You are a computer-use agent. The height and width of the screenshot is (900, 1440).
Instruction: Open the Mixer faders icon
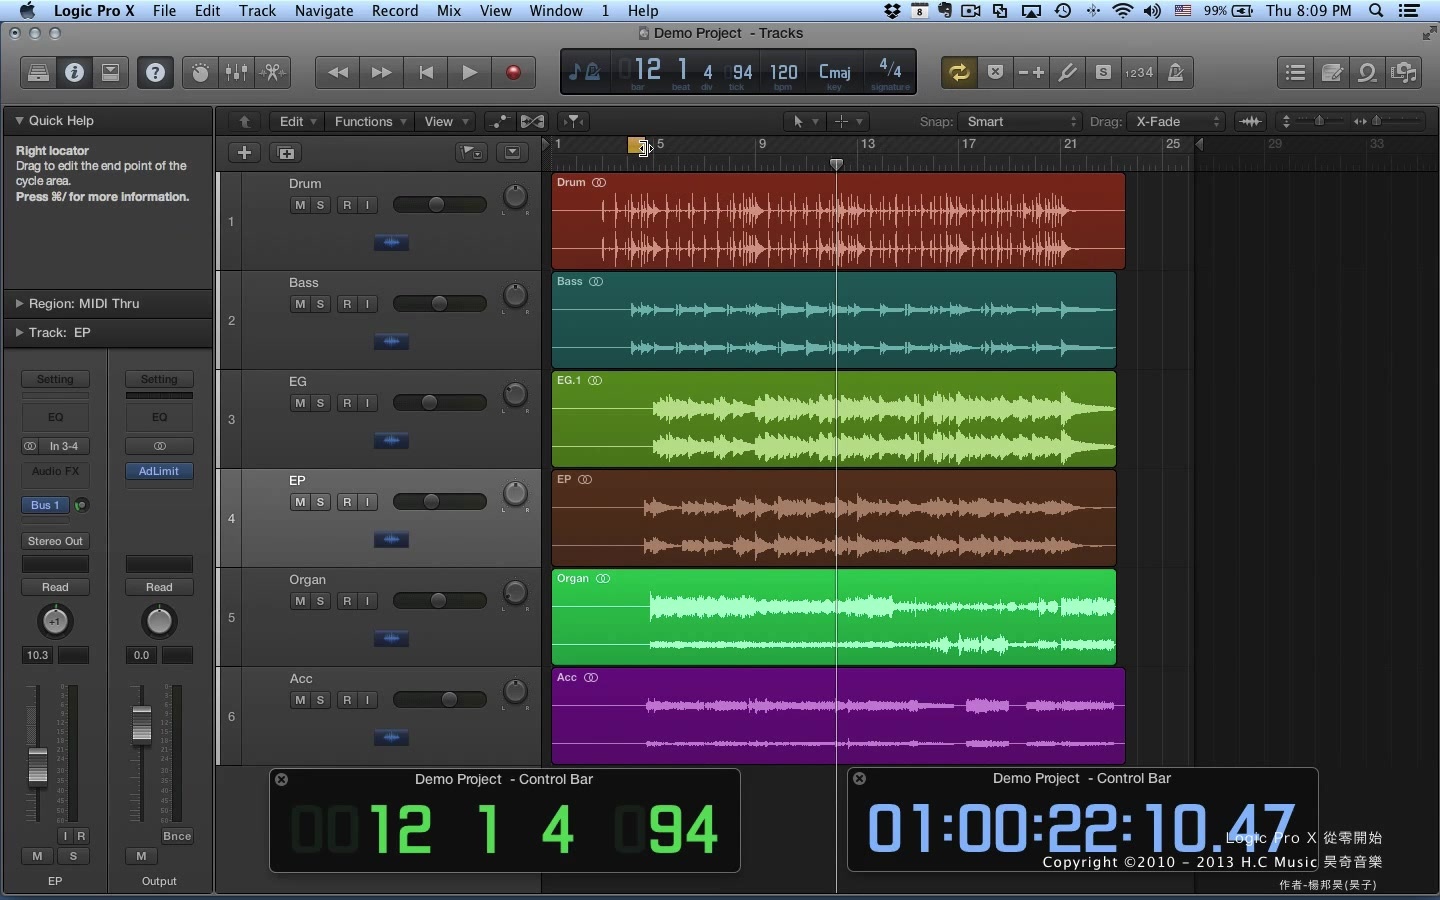click(x=237, y=72)
